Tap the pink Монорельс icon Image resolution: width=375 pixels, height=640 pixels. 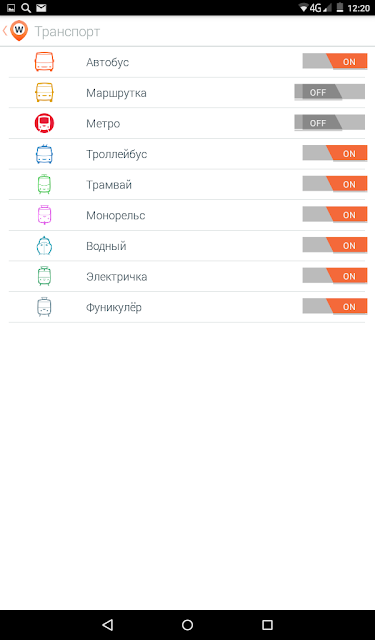(44, 215)
